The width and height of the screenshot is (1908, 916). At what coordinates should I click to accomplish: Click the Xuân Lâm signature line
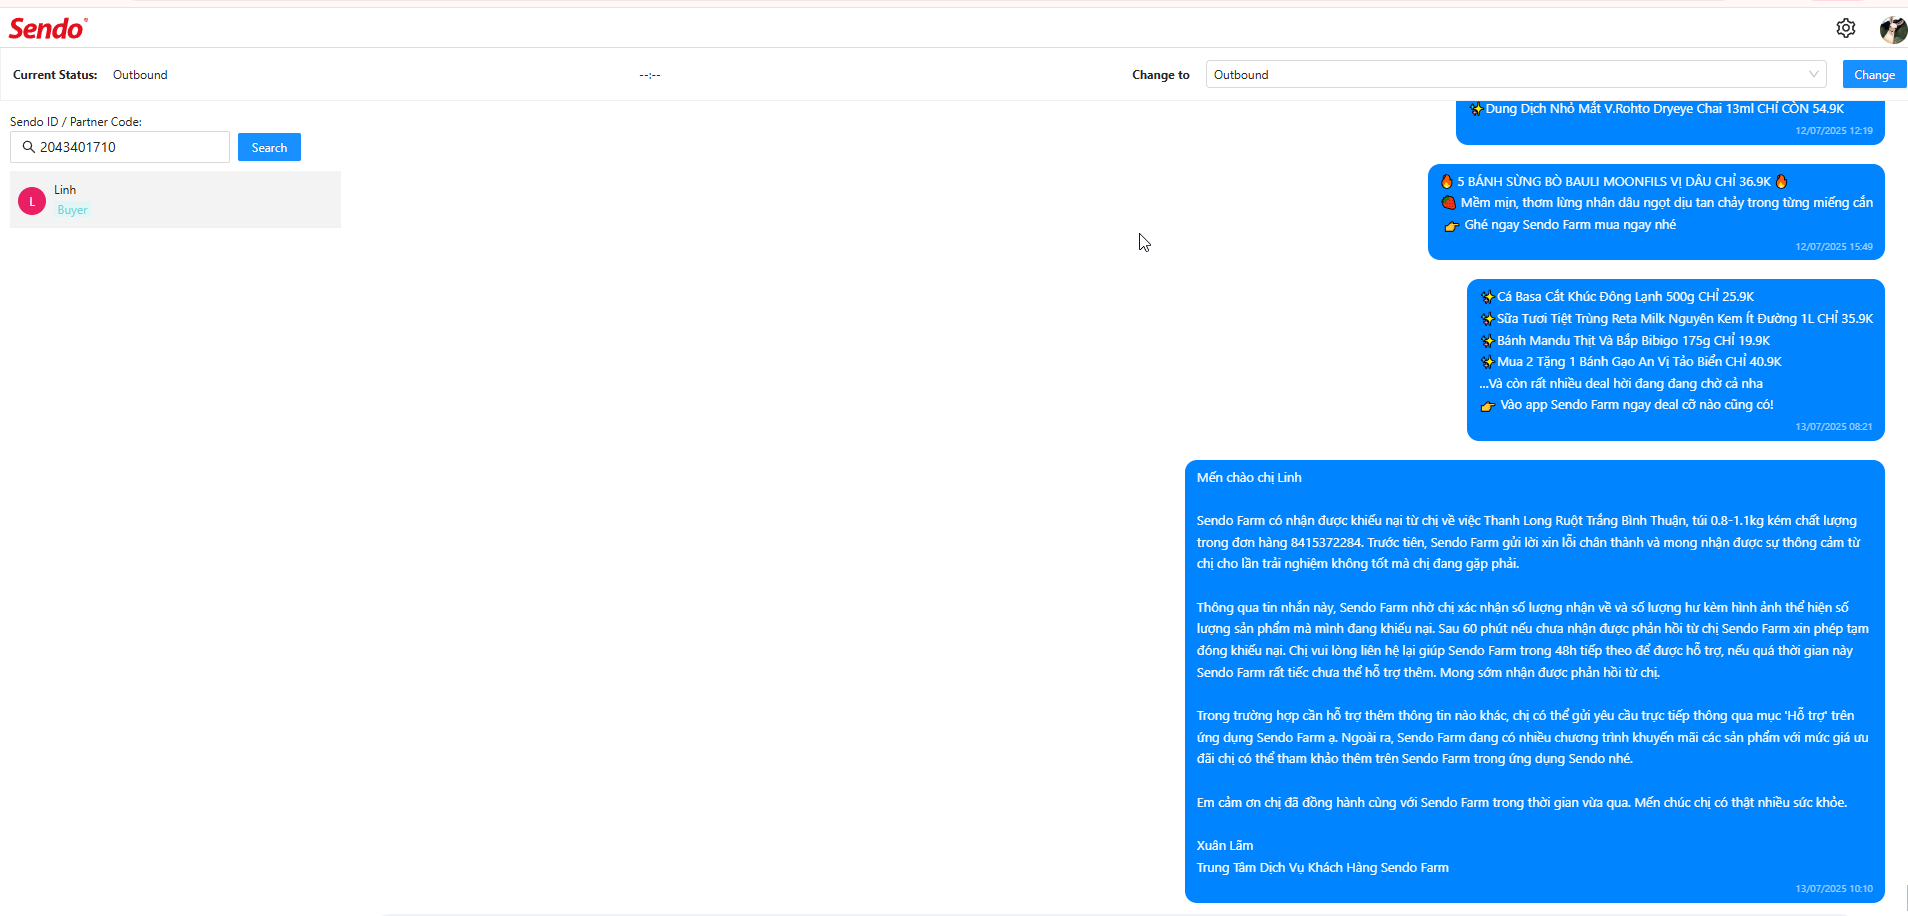point(1225,846)
